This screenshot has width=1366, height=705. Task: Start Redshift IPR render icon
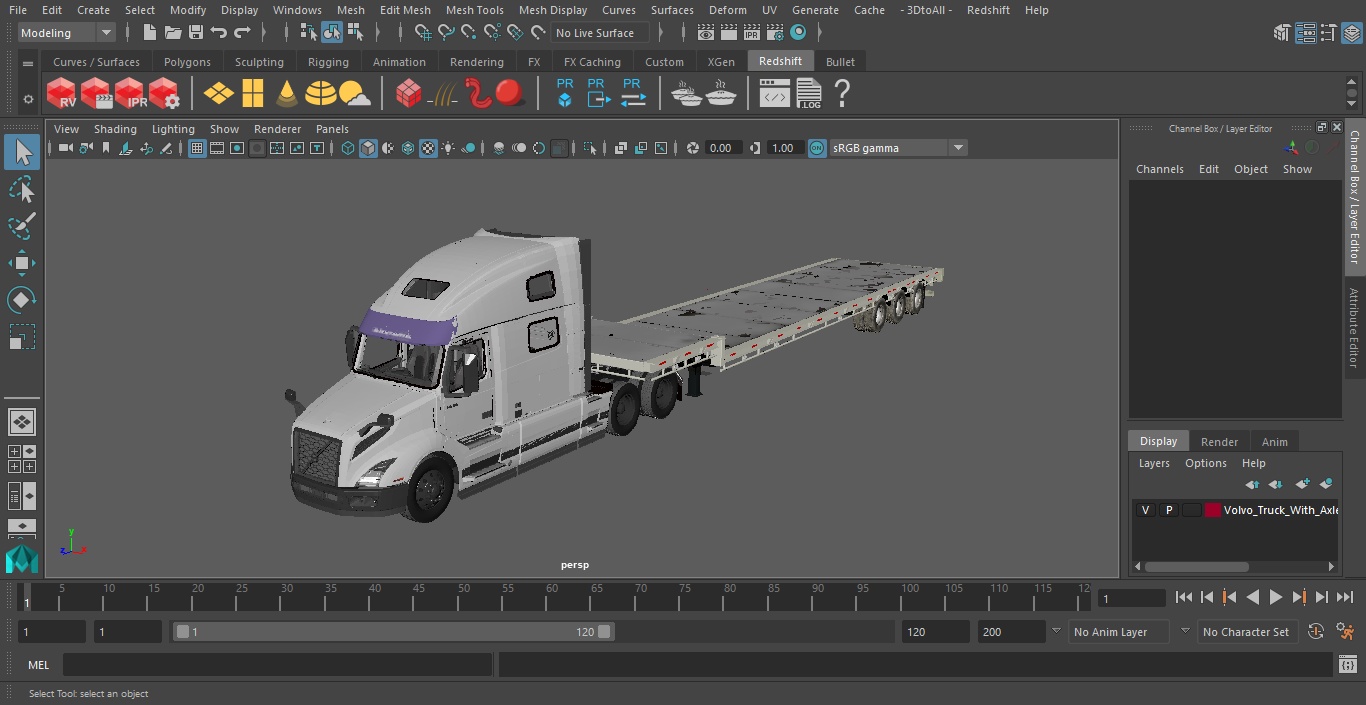click(130, 94)
